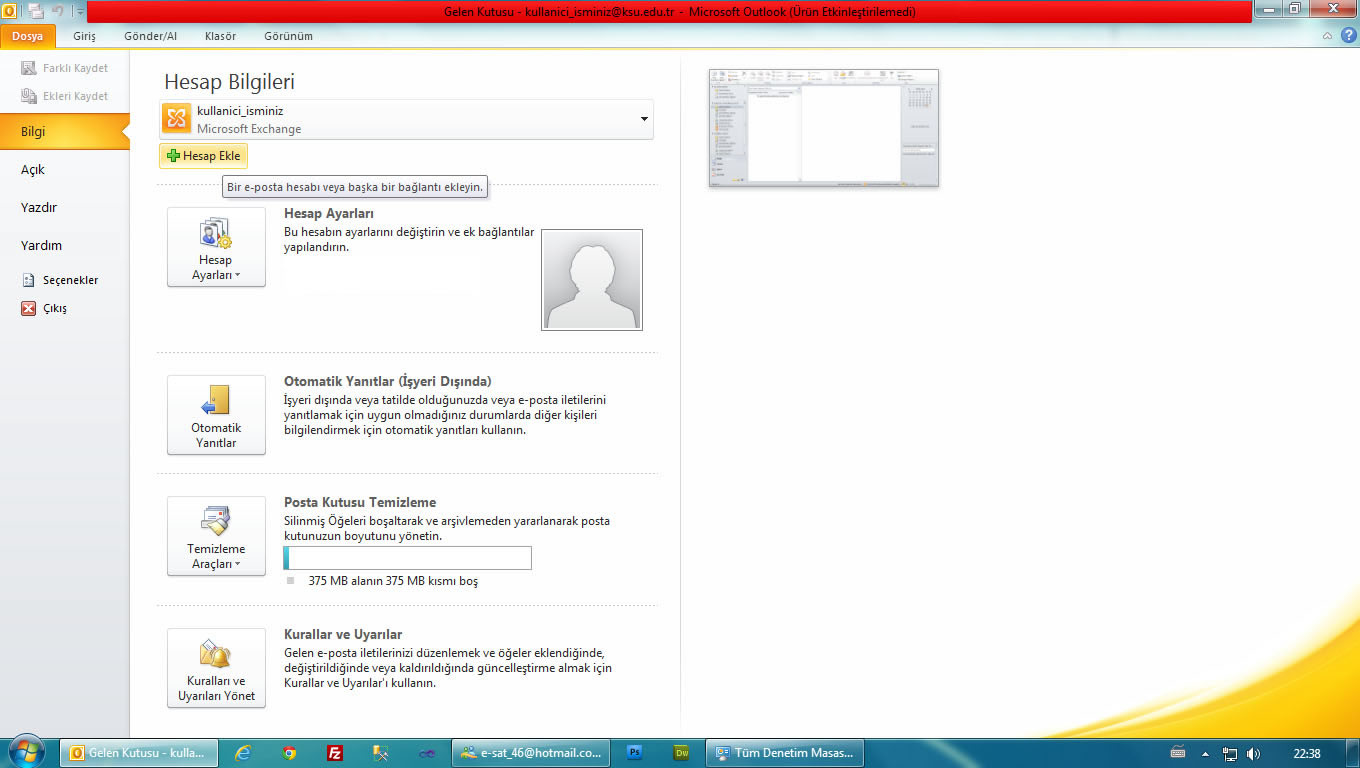Click the keyboard icon in system tray

[1178, 753]
